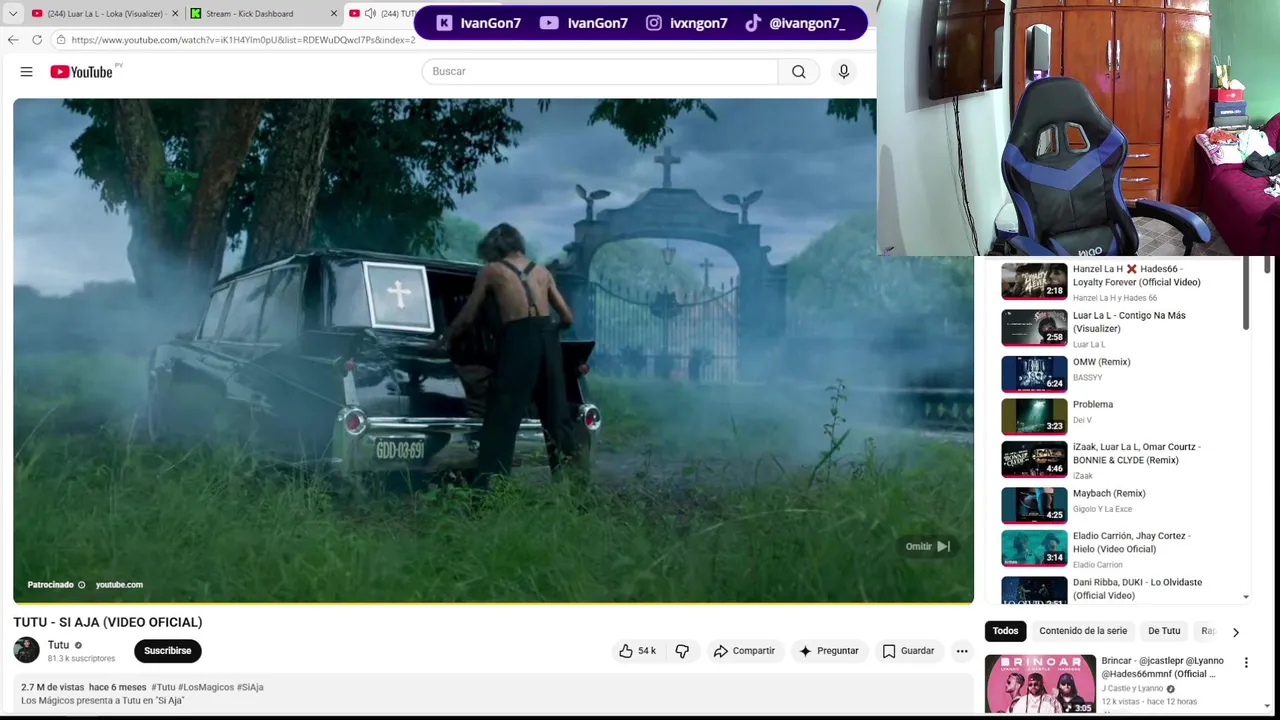Screen dimensions: 1280x720
Task: Dislike the video
Action: point(682,651)
